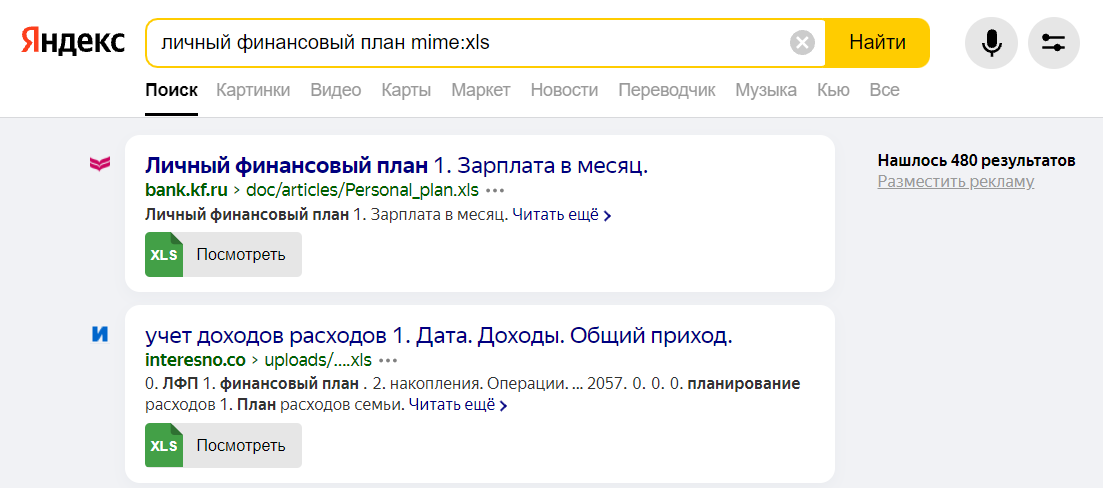The height and width of the screenshot is (488, 1103).
Task: Click the XLS file icon under interesno.co result
Action: (x=164, y=445)
